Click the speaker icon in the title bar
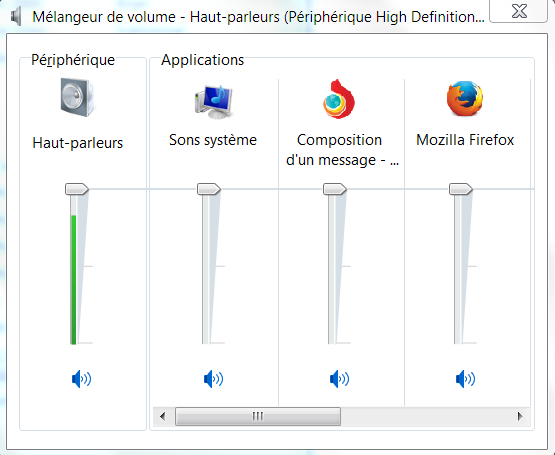555x455 pixels. [16, 16]
